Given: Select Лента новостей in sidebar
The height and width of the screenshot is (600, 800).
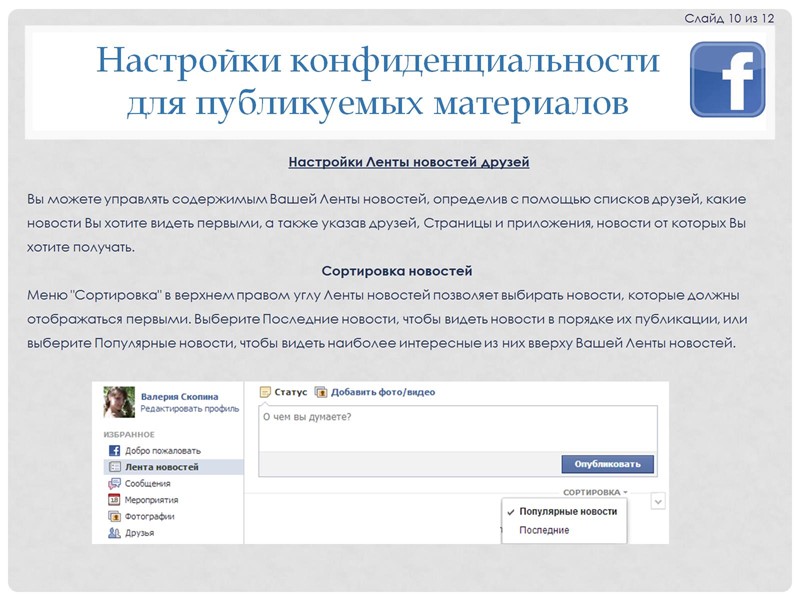Looking at the screenshot, I should (174, 467).
